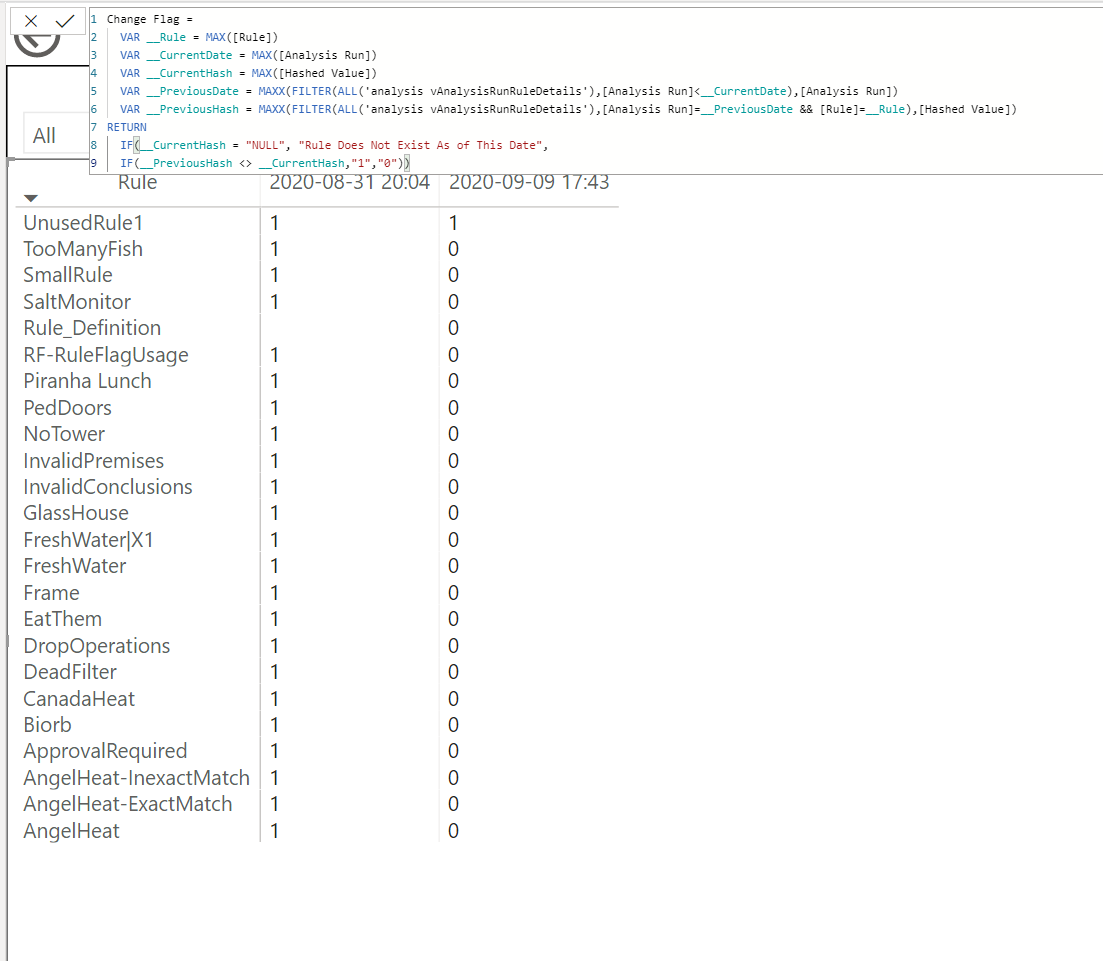Click the RETURN keyword in the formula
Viewport: 1103px width, 961px height.
(127, 127)
